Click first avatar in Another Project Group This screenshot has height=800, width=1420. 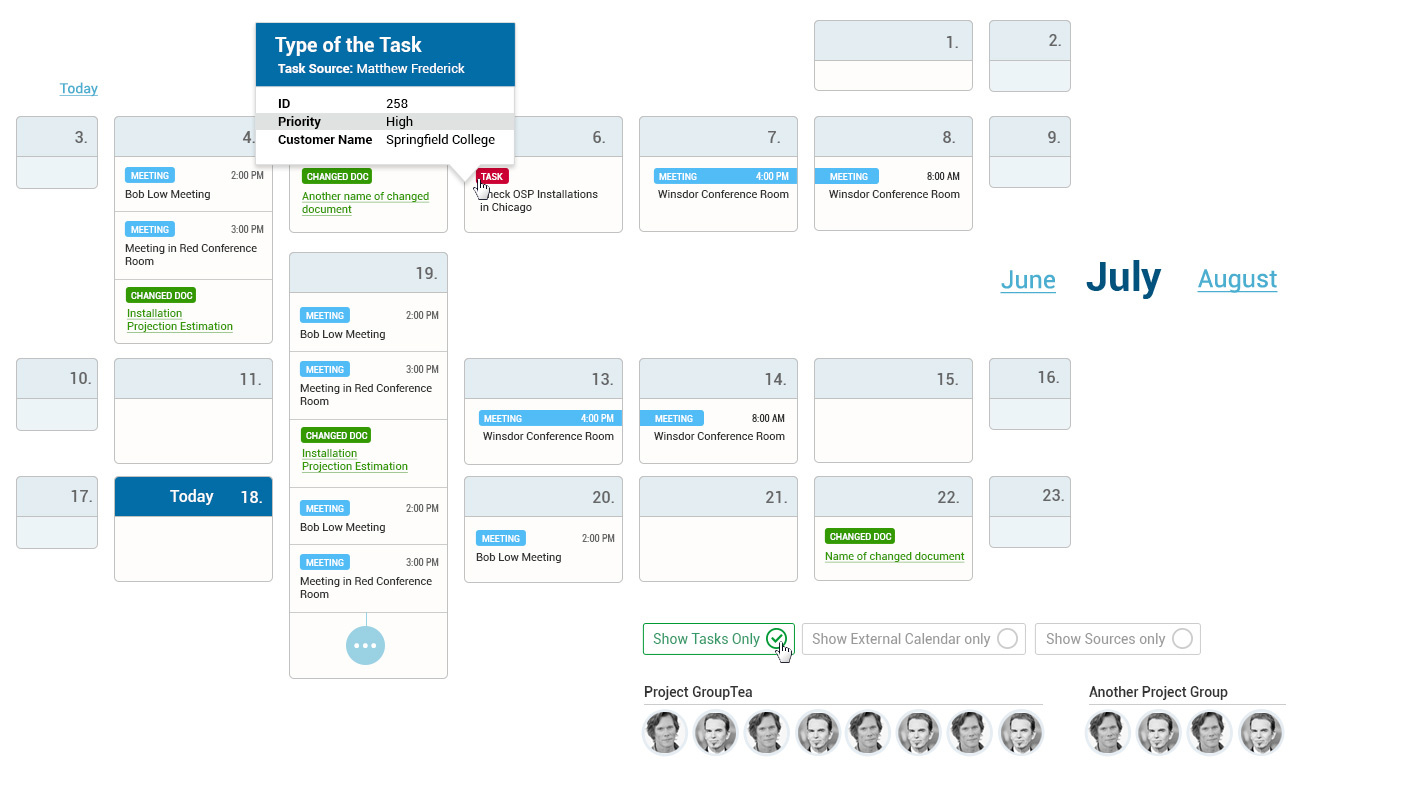(1108, 733)
